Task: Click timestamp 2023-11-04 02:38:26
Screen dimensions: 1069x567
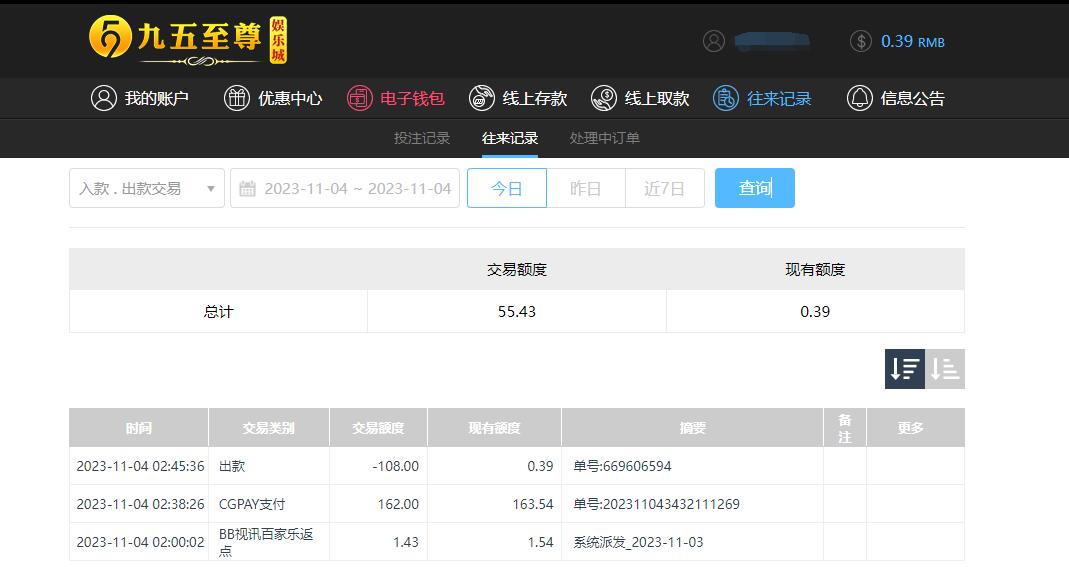Action: click(140, 504)
